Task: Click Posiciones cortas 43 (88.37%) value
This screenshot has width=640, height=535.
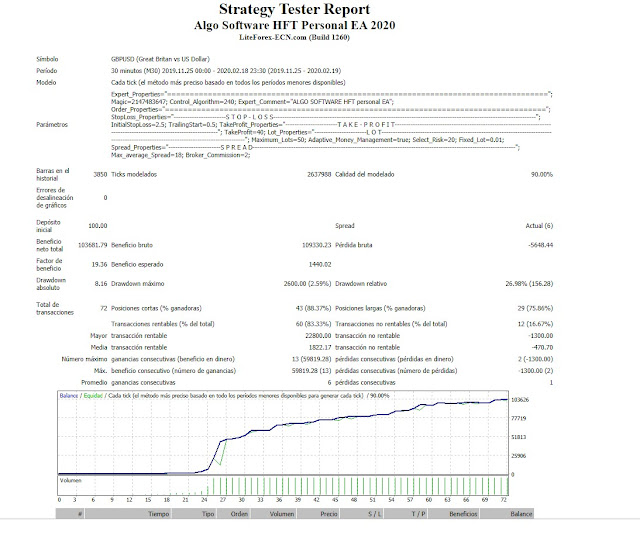Action: (313, 308)
